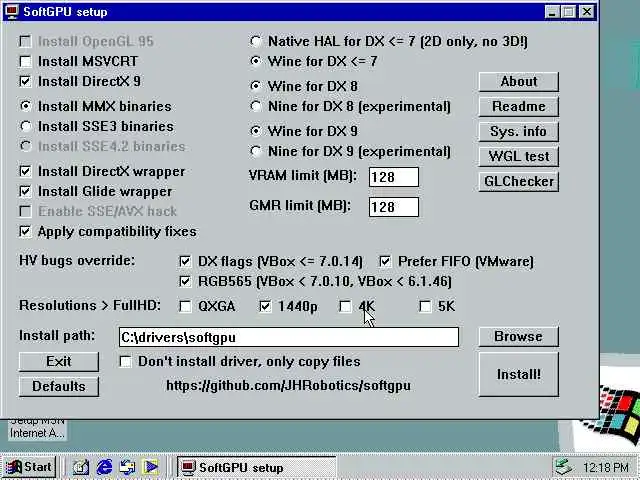
Task: Uncheck Install DirectX 9
Action: (x=25, y=81)
